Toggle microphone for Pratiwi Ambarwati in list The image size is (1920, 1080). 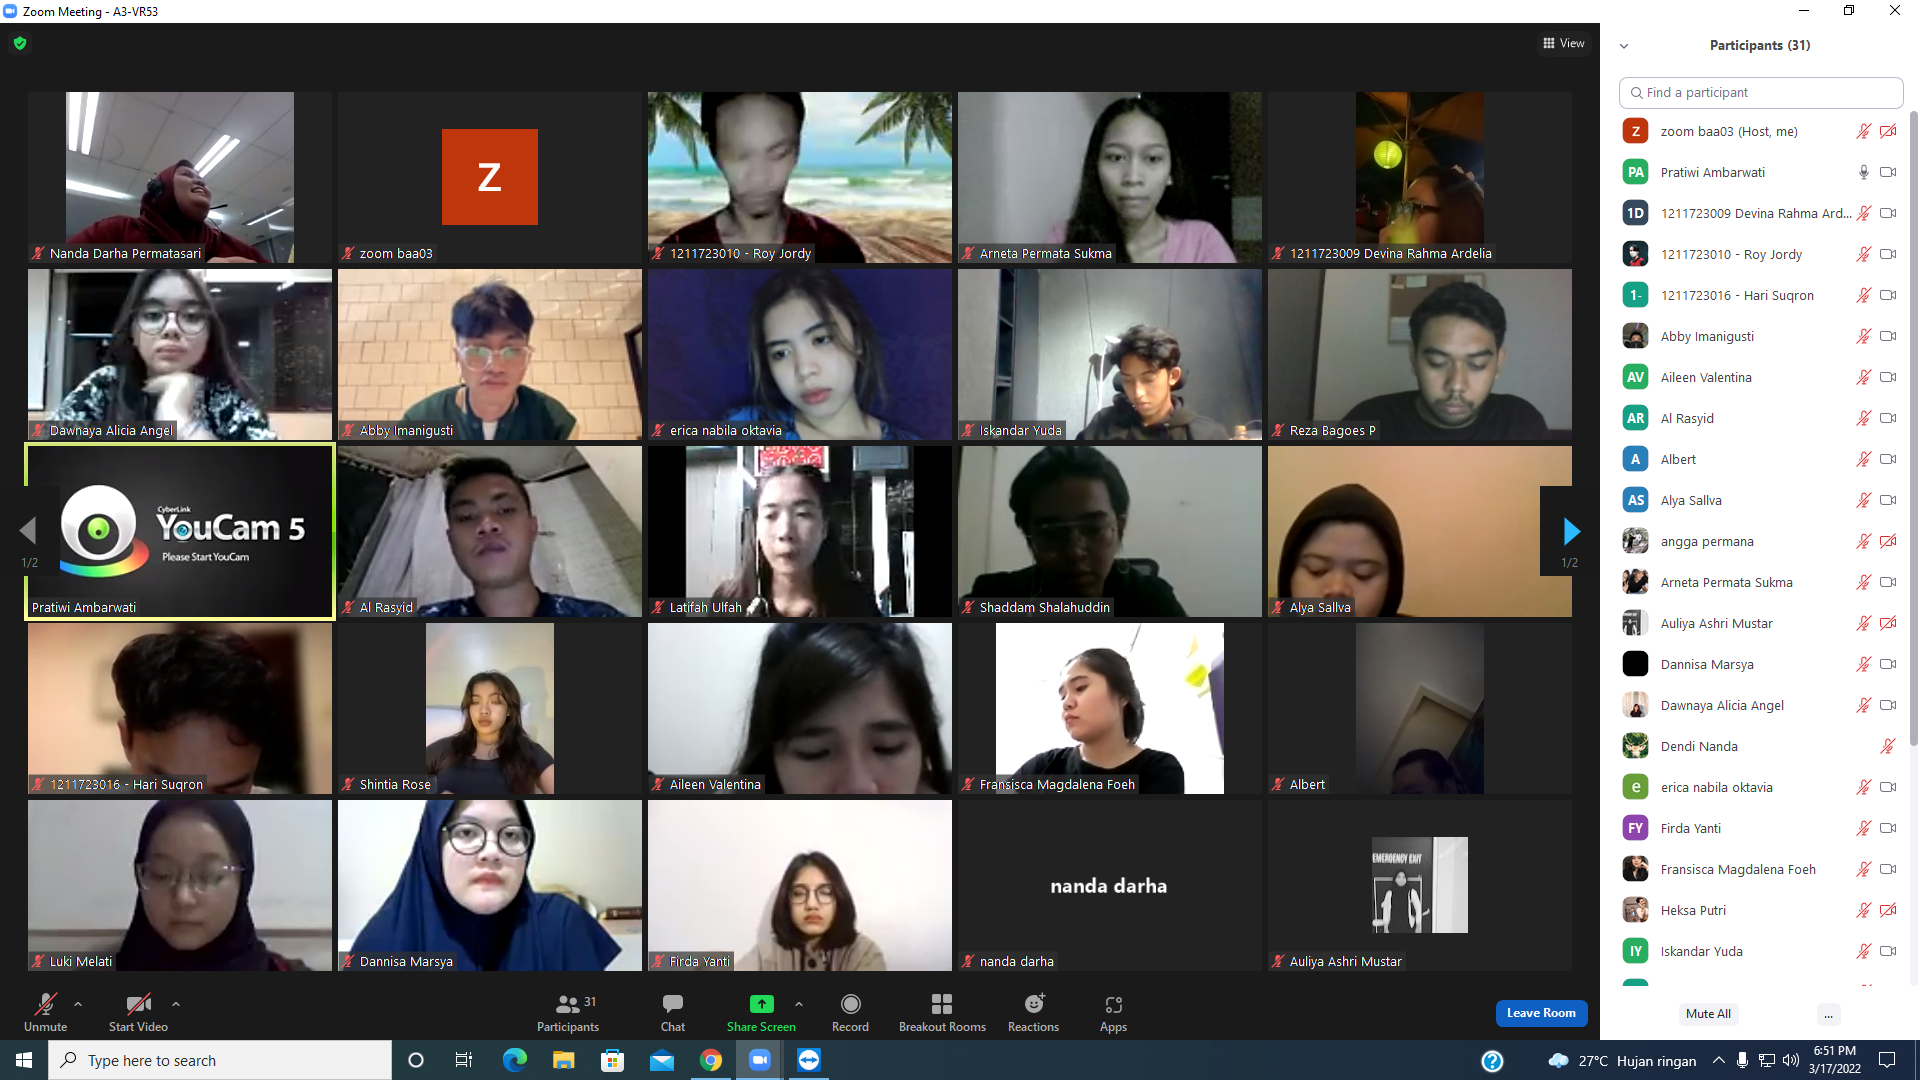(1863, 172)
